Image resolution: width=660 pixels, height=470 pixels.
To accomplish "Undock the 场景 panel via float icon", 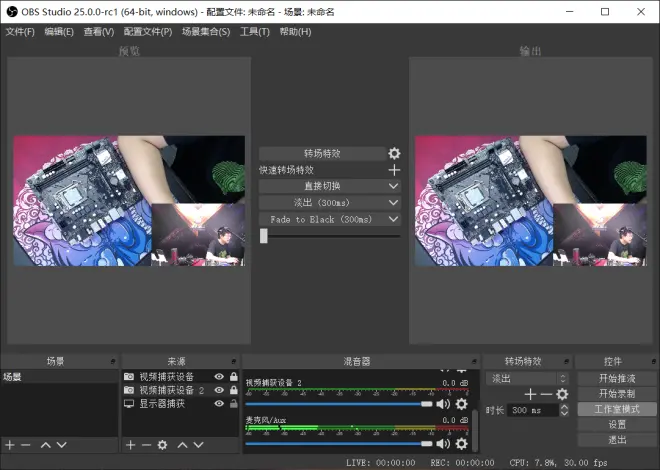I will (113, 361).
